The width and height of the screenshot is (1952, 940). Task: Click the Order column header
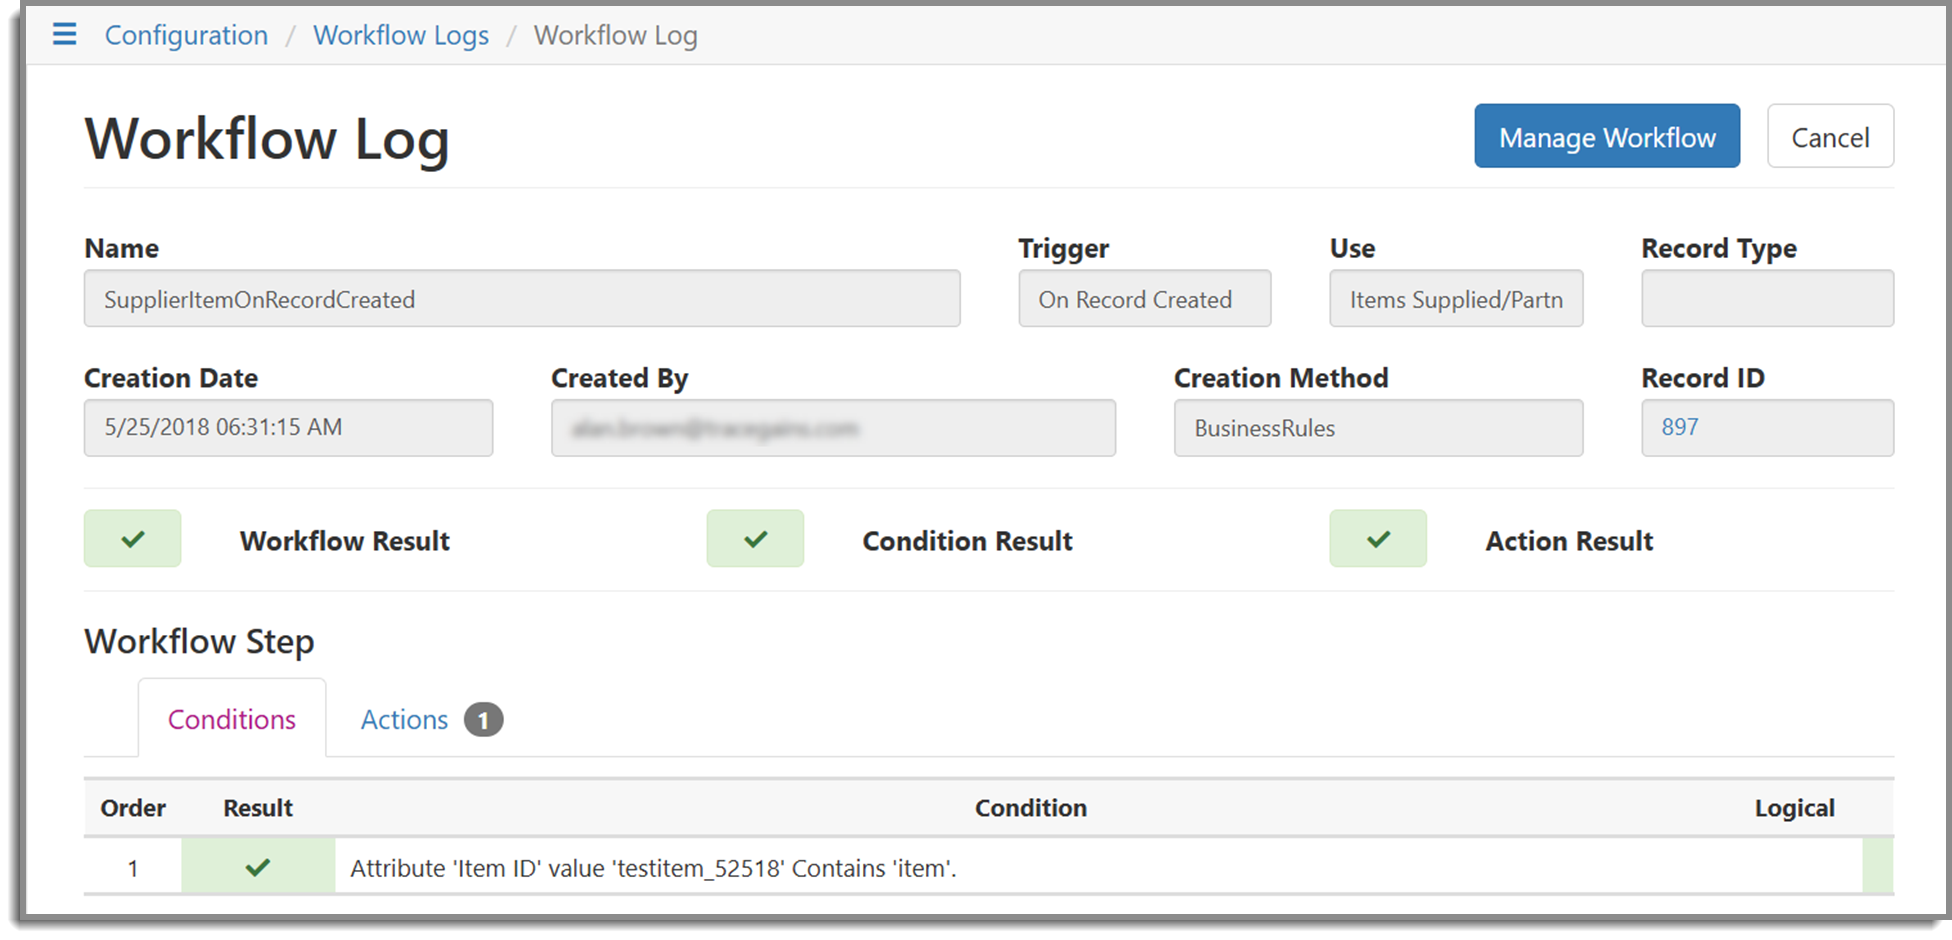[x=133, y=808]
